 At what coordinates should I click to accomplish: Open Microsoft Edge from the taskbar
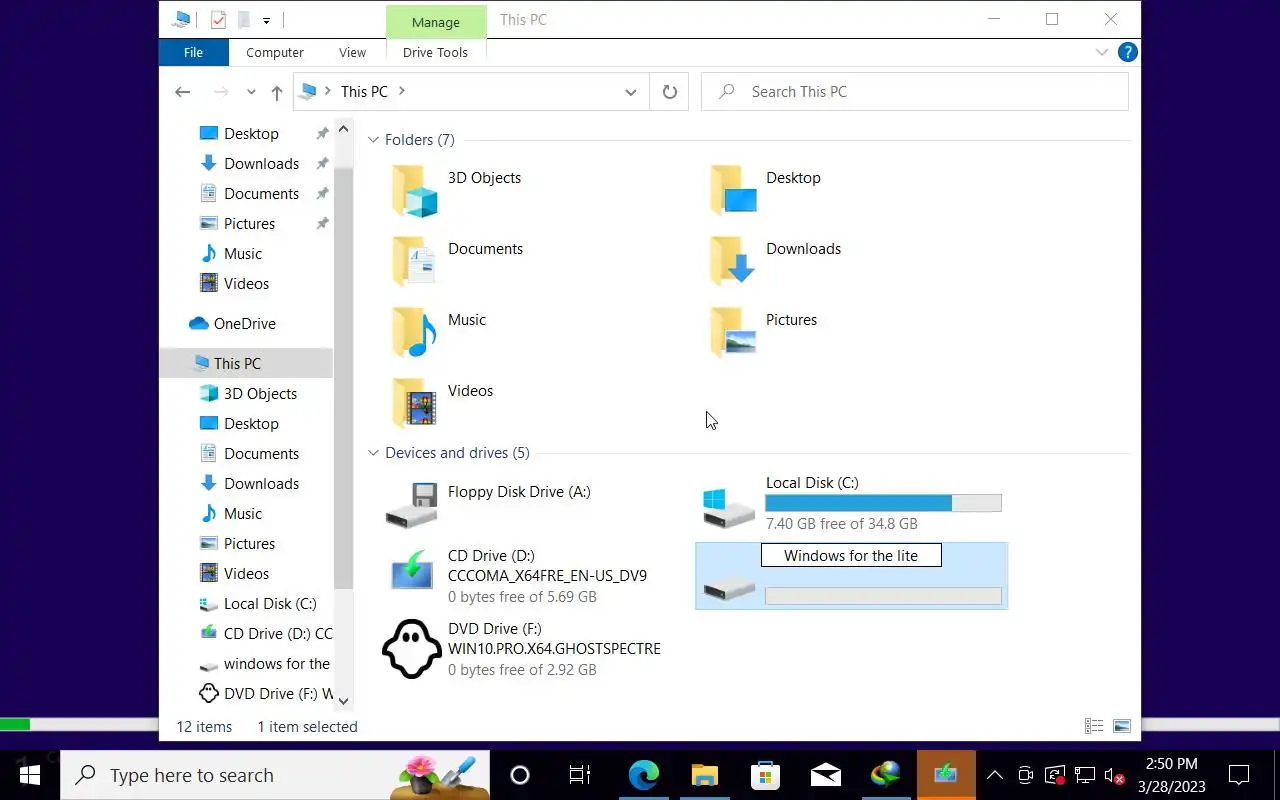(x=644, y=775)
